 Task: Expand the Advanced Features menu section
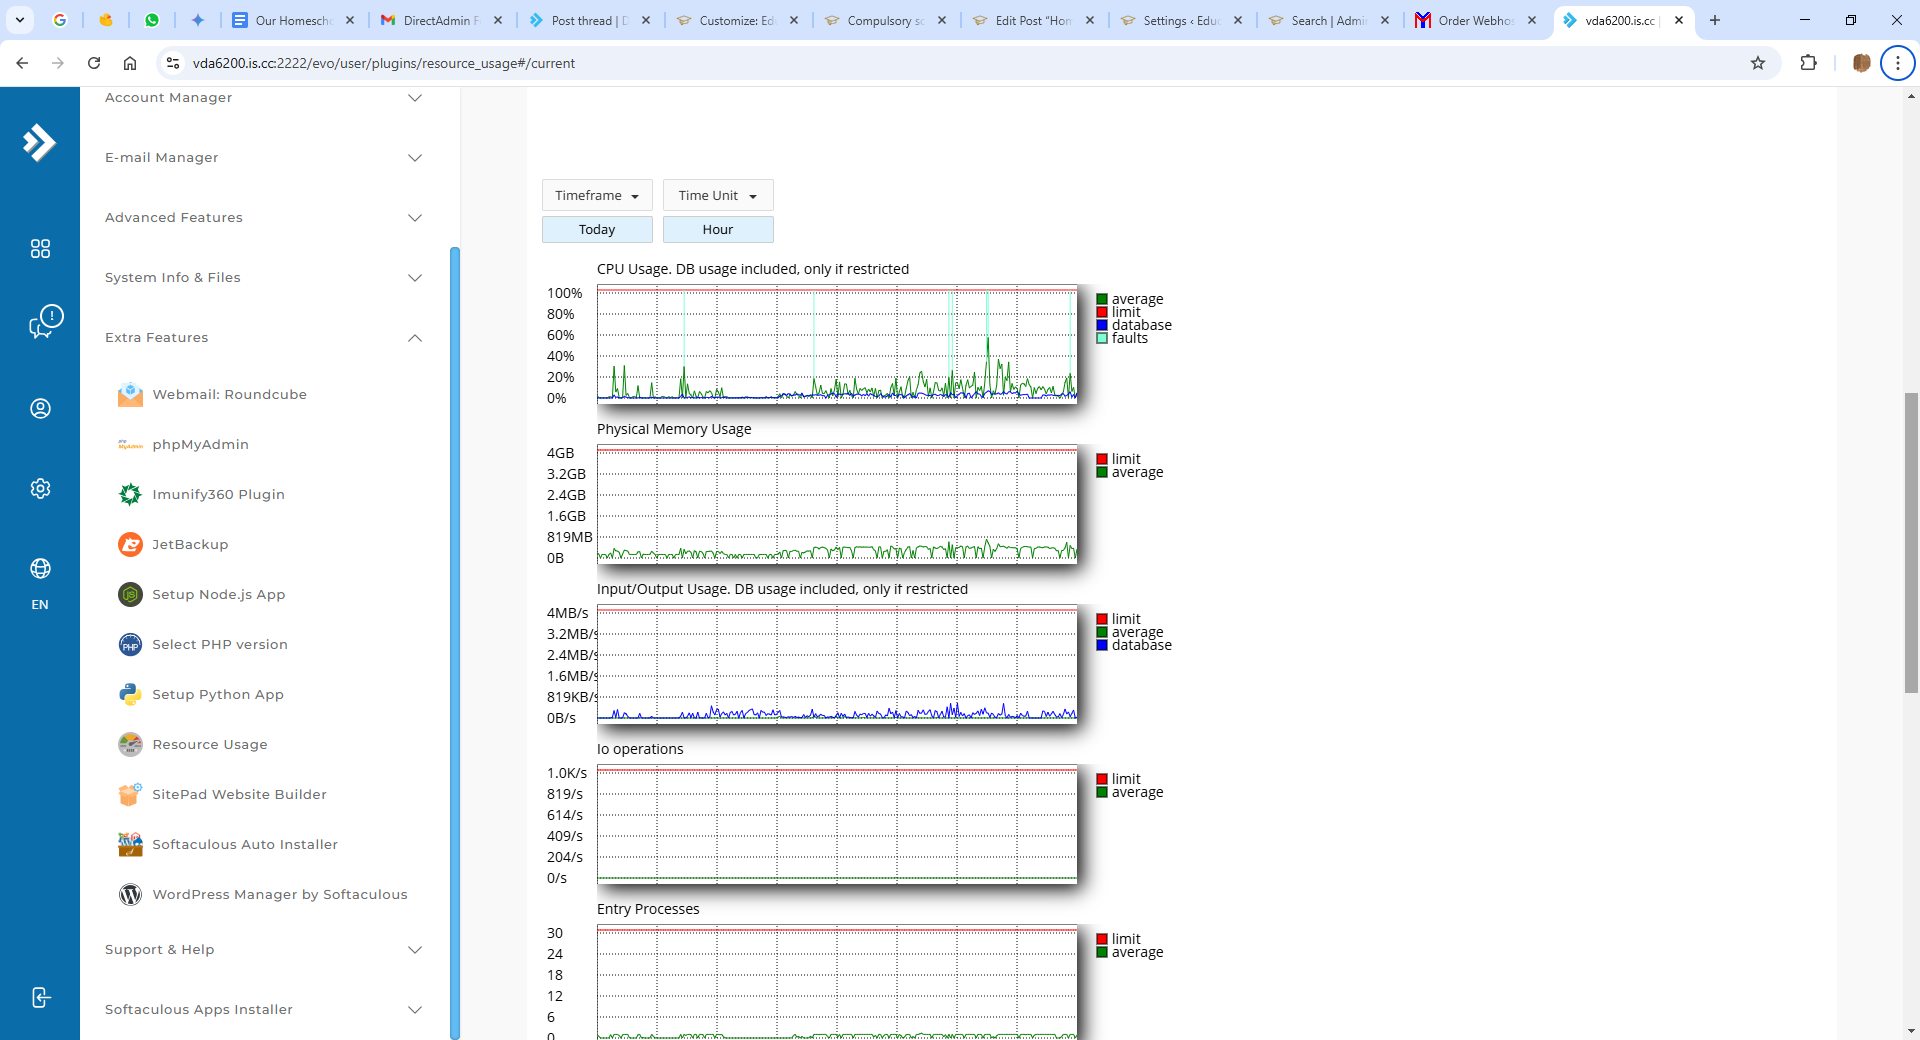265,218
